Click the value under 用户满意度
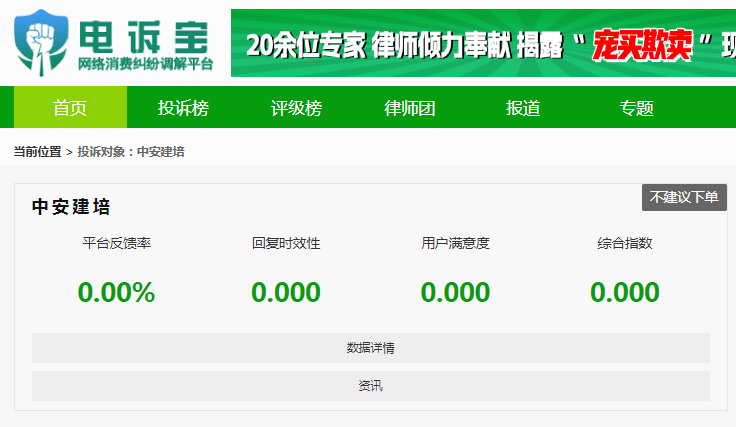 coord(455,292)
